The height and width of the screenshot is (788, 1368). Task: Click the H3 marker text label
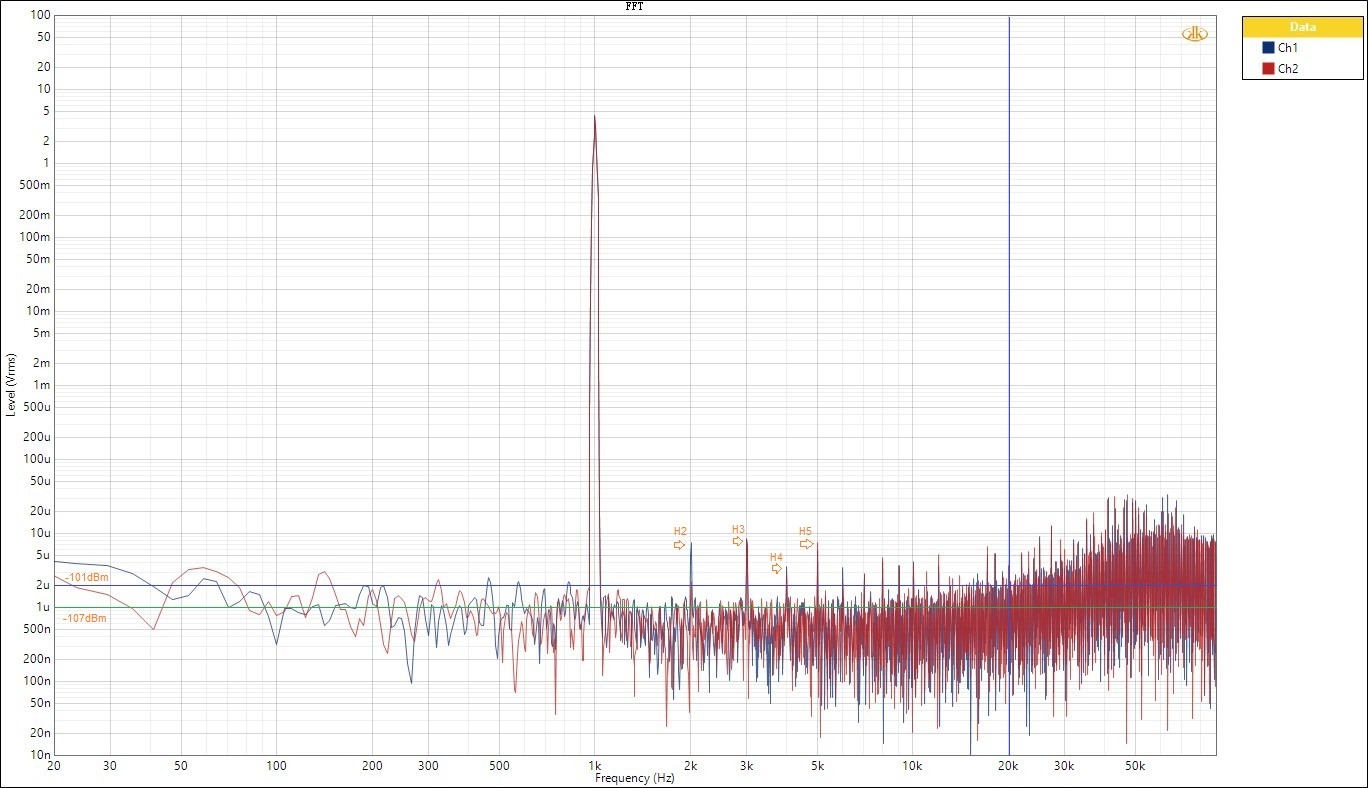point(738,529)
